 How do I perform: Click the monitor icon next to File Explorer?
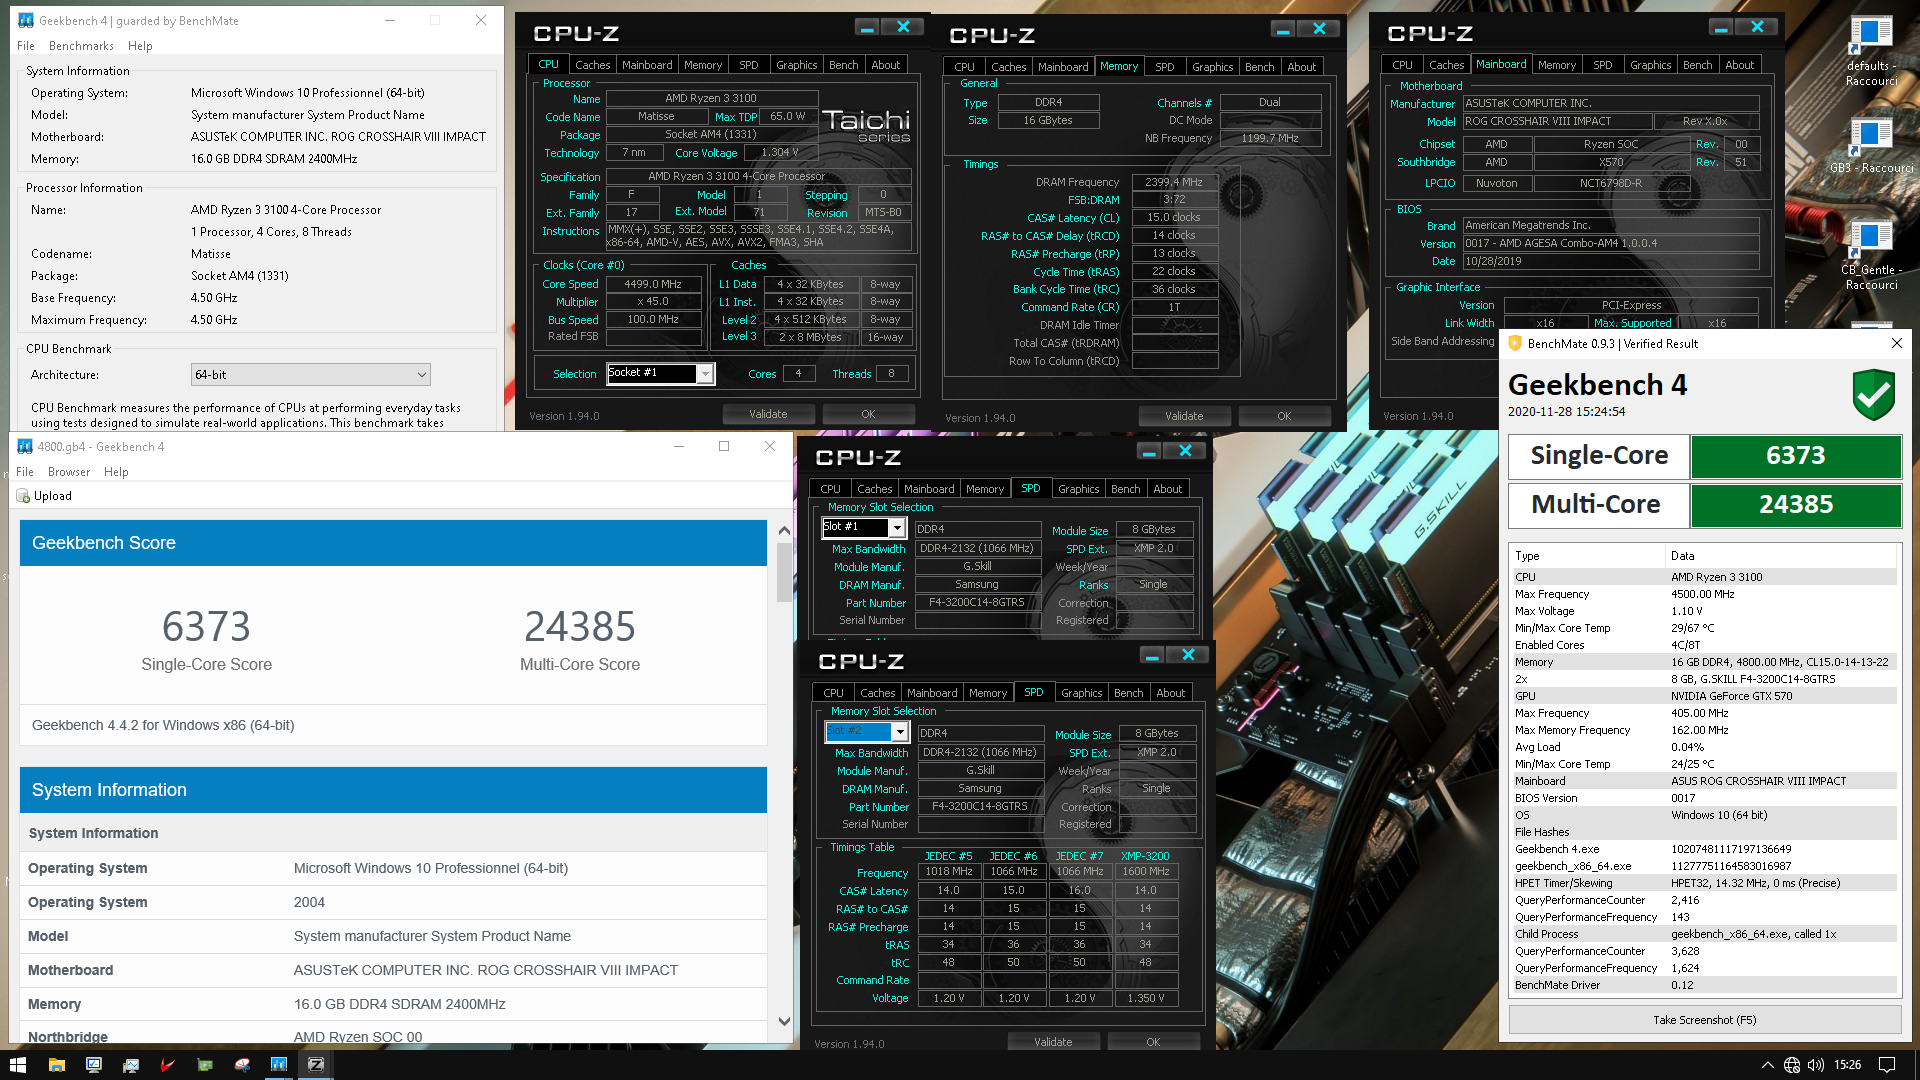point(93,1065)
